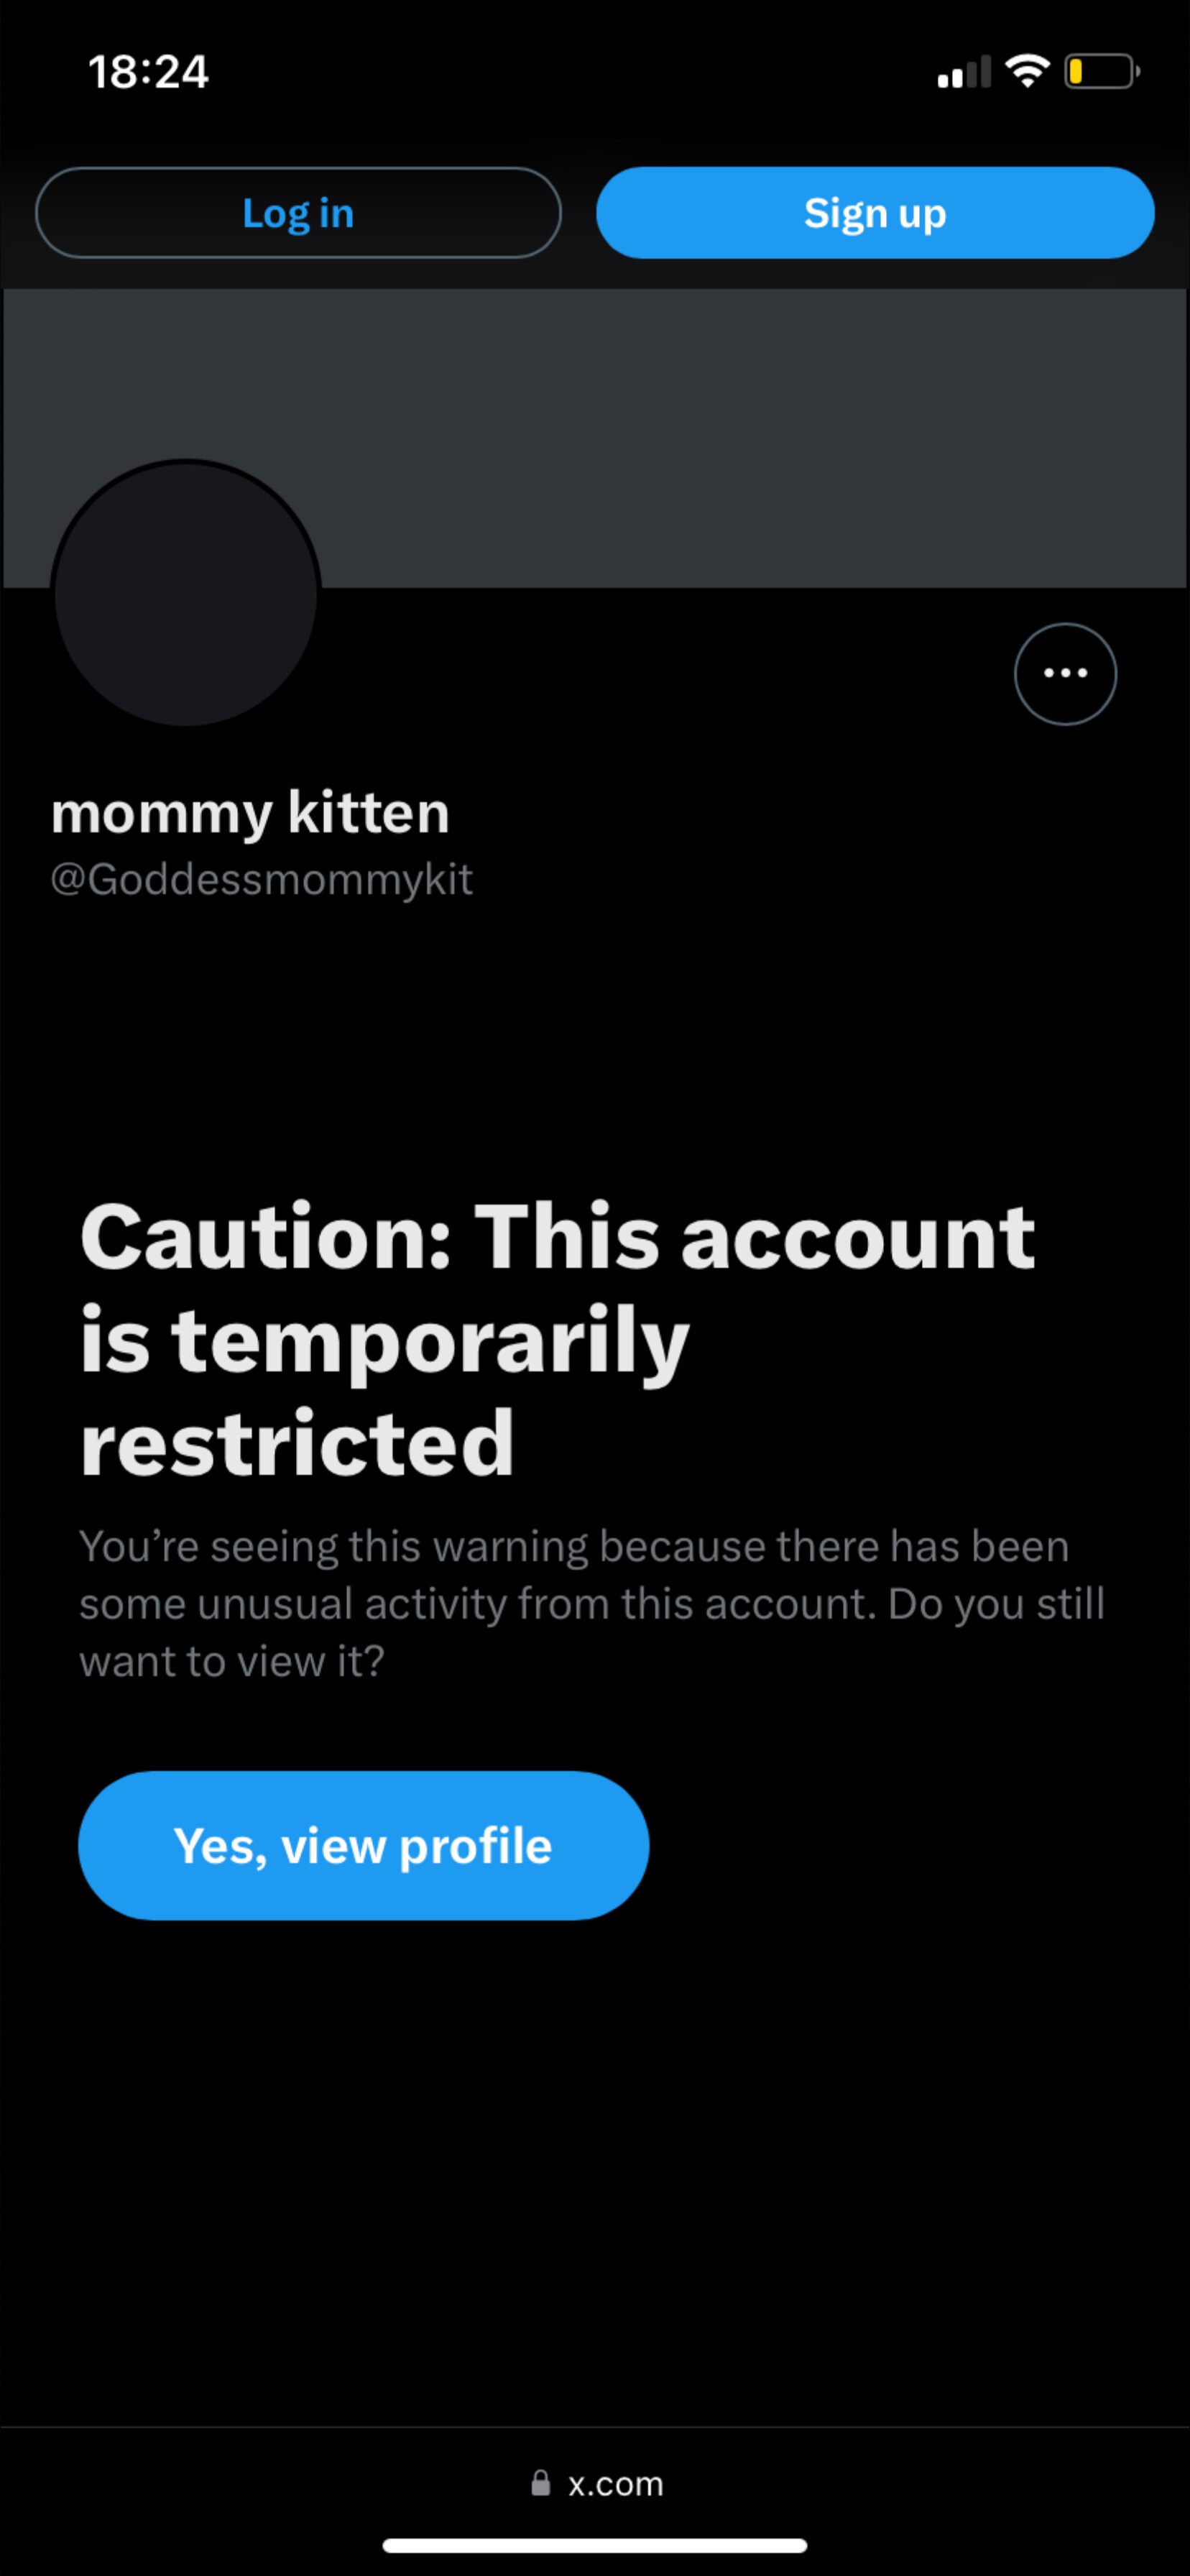Tap the blank circular profile avatar

186,593
